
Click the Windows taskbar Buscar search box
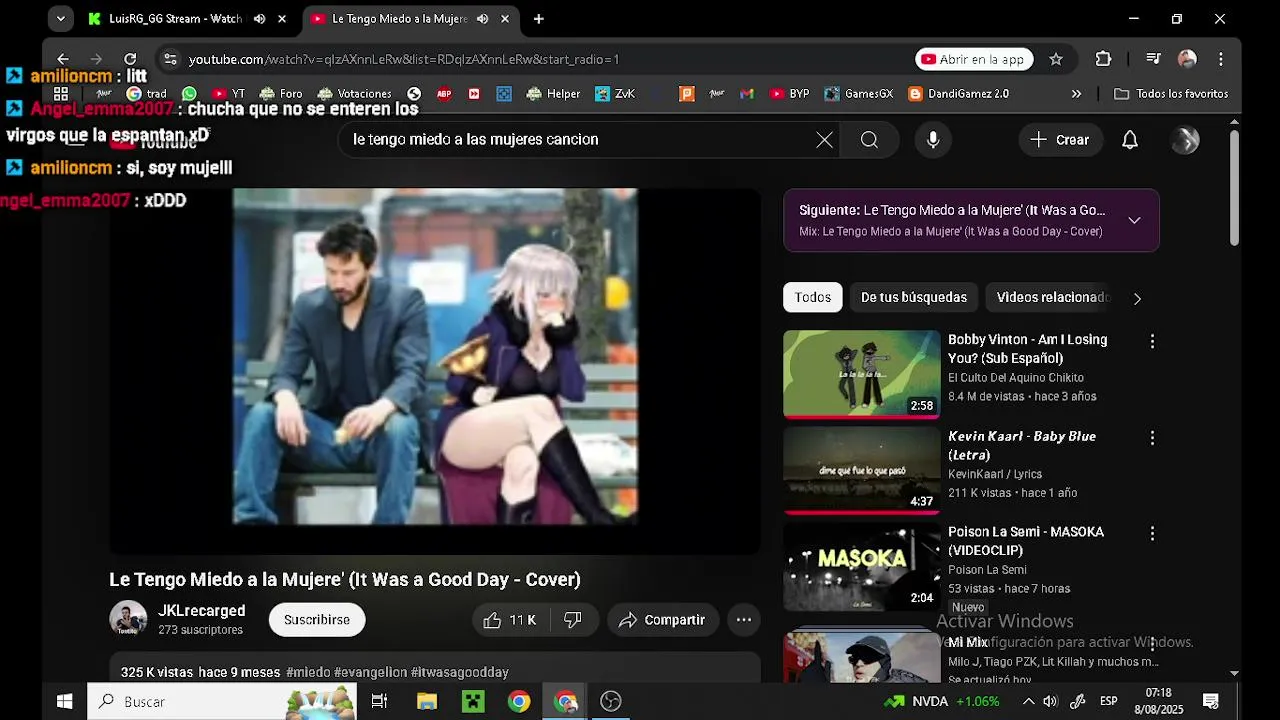(x=222, y=701)
